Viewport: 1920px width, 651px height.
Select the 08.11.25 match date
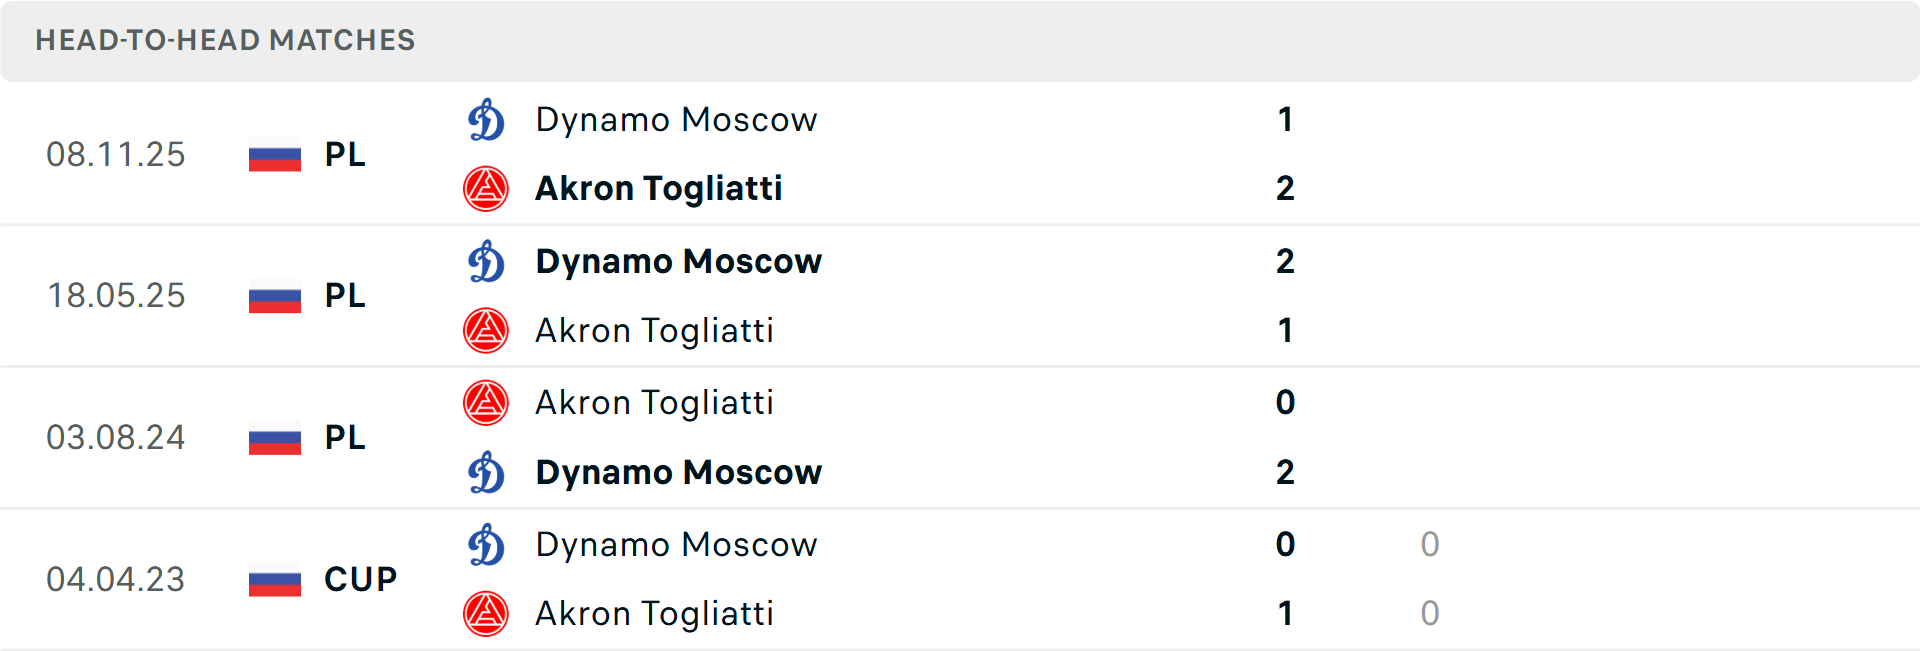click(x=116, y=156)
